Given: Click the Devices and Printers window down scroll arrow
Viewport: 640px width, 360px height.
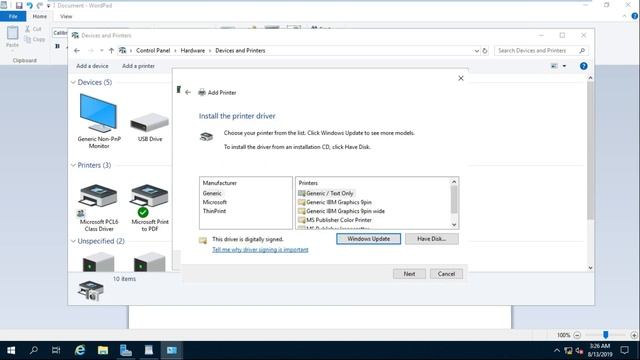Looking at the screenshot, I should pos(590,268).
